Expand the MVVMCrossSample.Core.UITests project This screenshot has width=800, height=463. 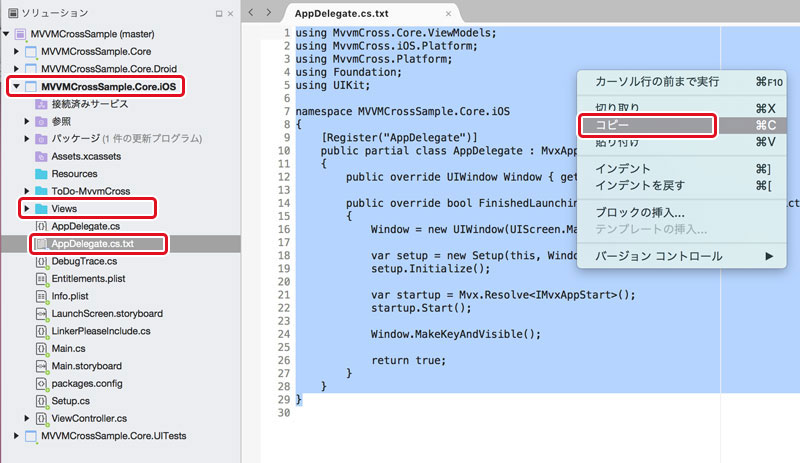[x=16, y=435]
